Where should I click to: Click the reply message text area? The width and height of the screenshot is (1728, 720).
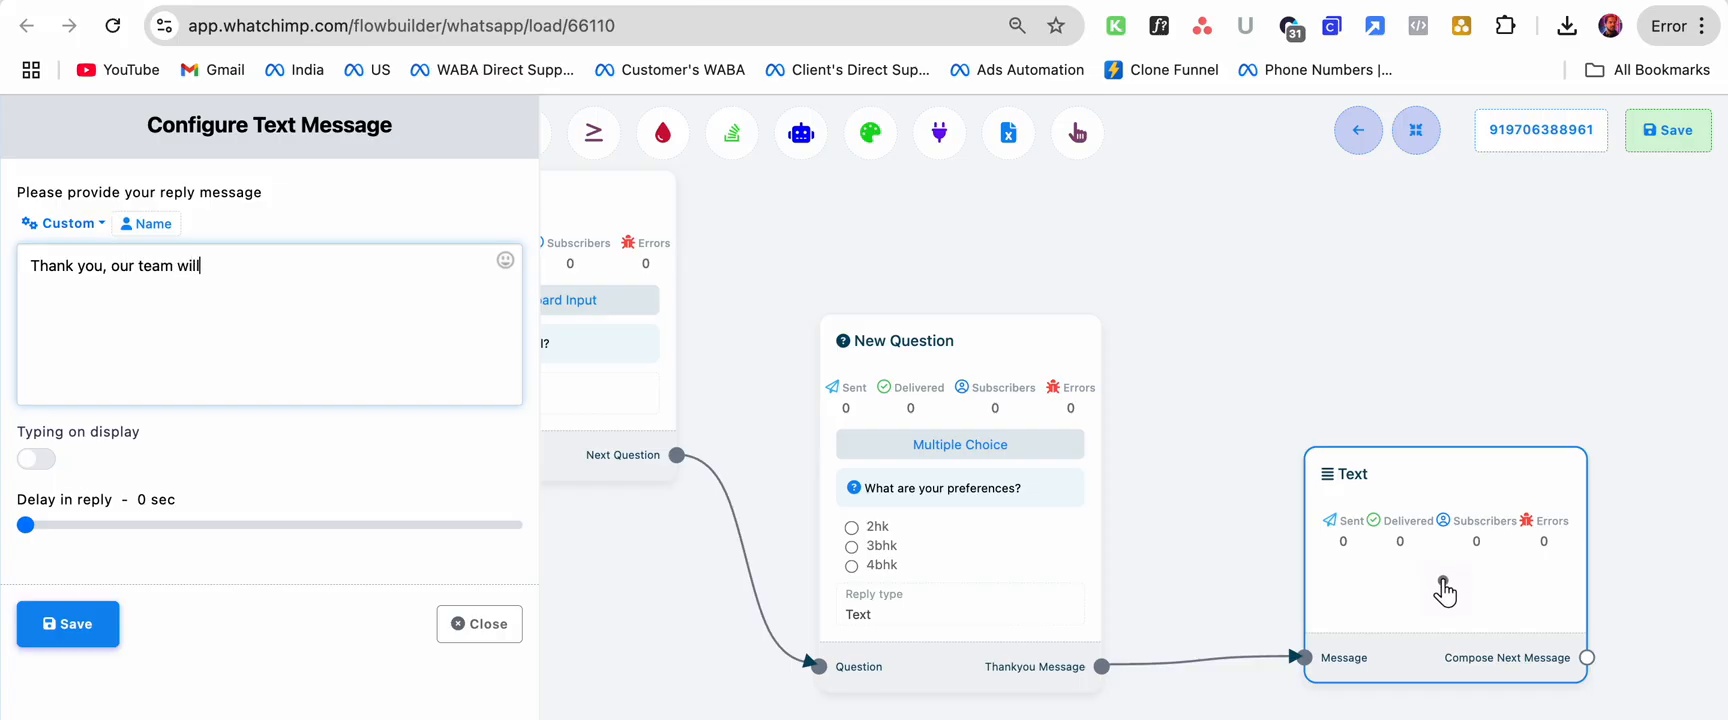point(270,325)
